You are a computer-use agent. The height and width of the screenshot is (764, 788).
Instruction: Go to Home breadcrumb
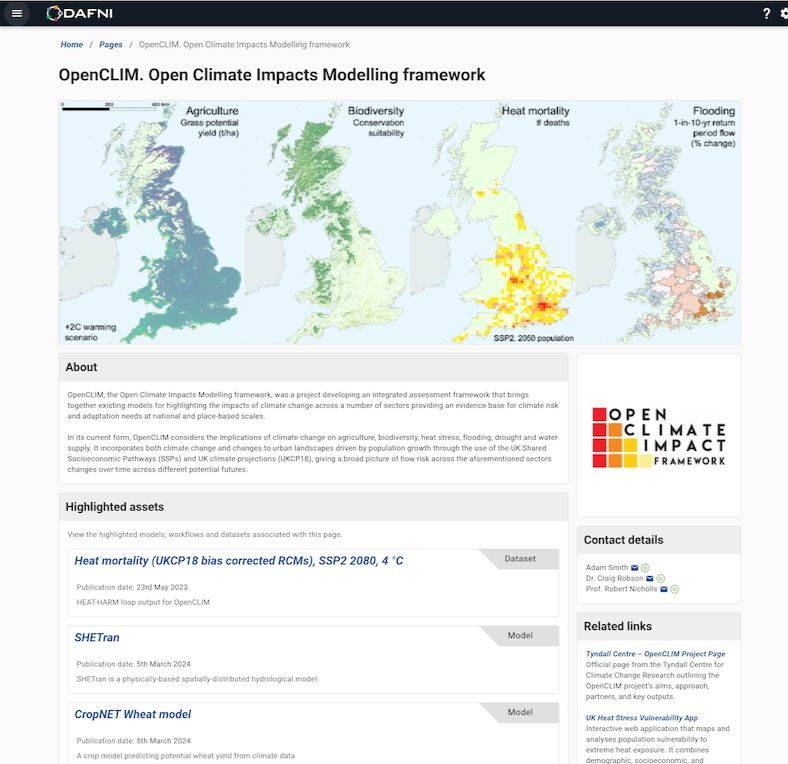pos(71,45)
